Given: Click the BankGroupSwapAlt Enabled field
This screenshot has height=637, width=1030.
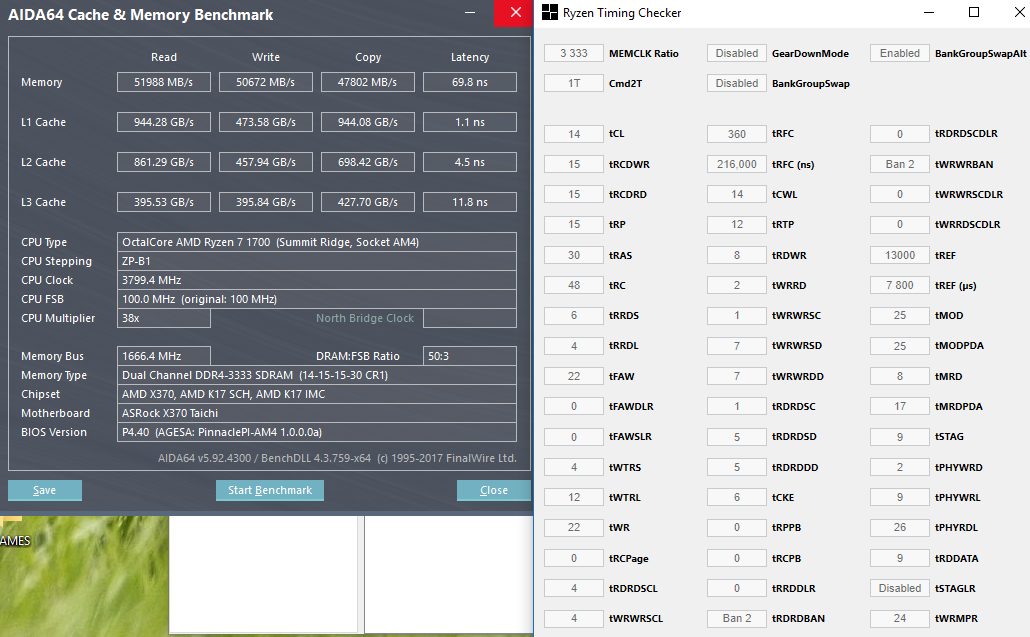Looking at the screenshot, I should (899, 53).
